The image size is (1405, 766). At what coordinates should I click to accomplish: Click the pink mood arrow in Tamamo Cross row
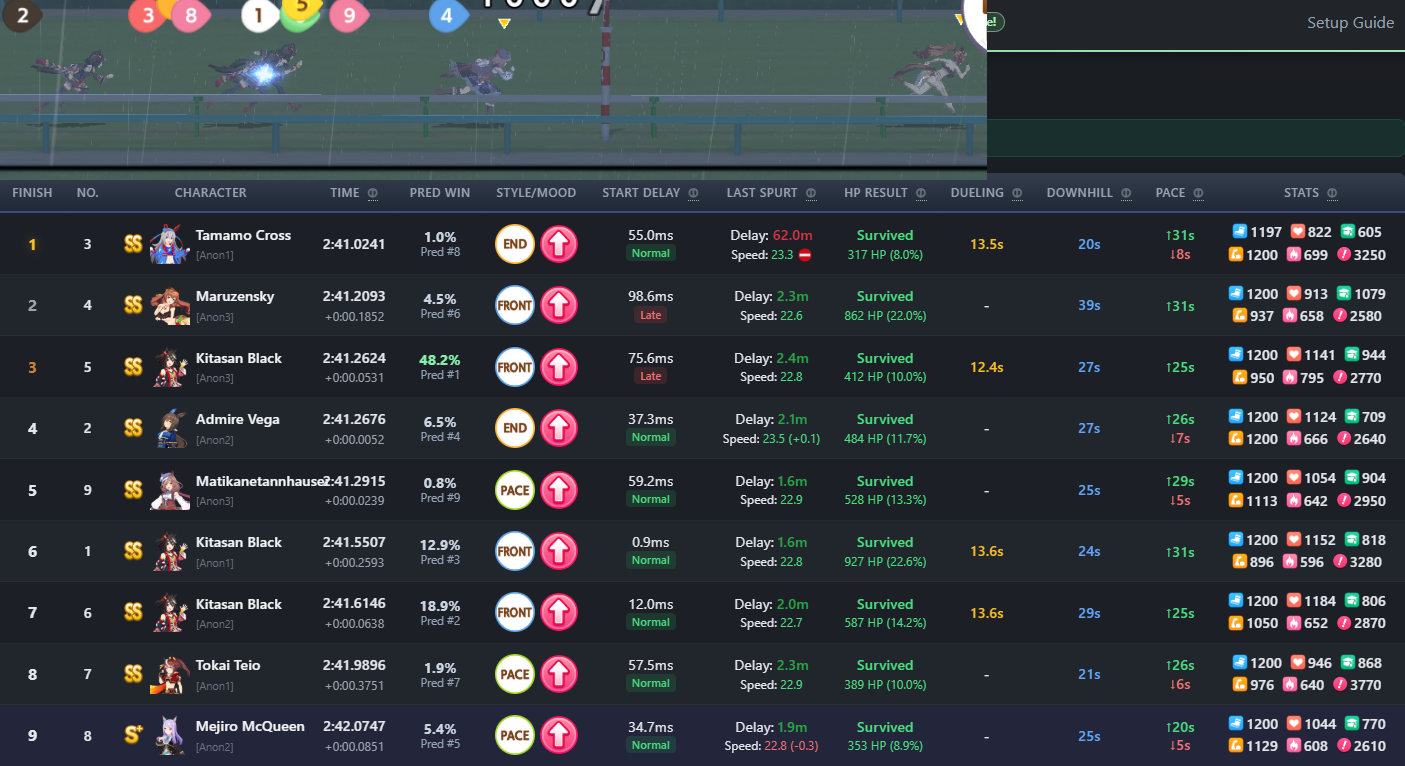pyautogui.click(x=559, y=244)
